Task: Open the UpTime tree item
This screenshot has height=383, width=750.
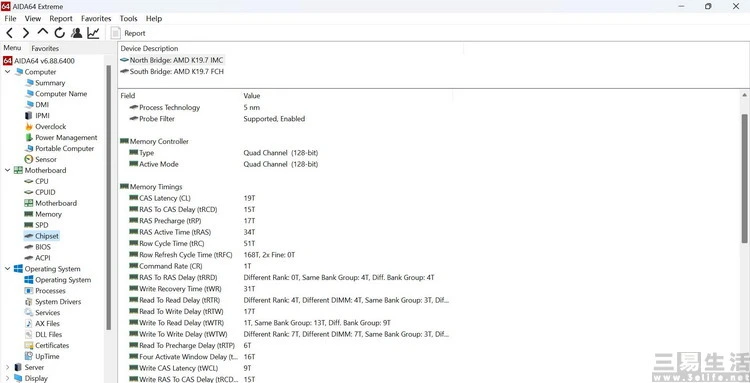Action: pyautogui.click(x=42, y=357)
